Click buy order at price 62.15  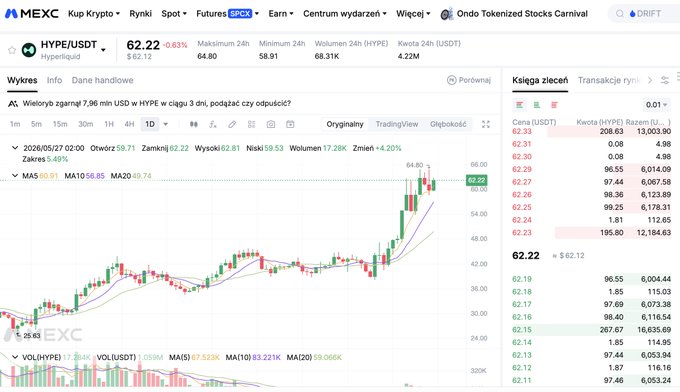pos(592,330)
